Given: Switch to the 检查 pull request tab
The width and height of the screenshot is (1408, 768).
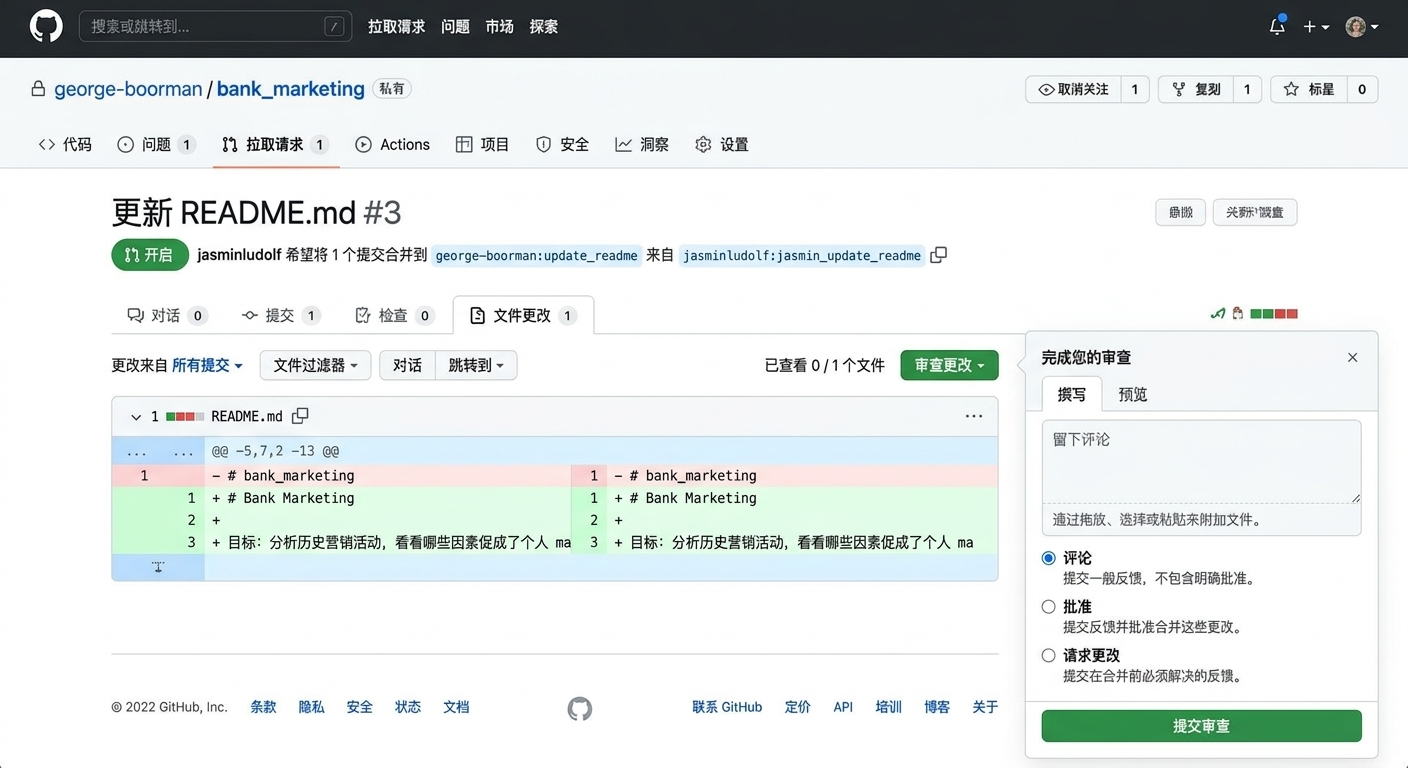Looking at the screenshot, I should 394,315.
